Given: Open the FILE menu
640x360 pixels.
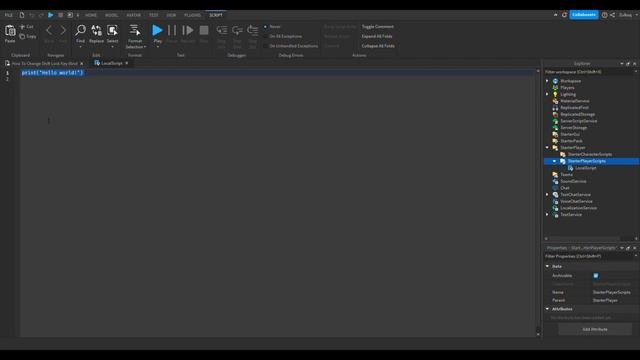Looking at the screenshot, I should tap(9, 15).
